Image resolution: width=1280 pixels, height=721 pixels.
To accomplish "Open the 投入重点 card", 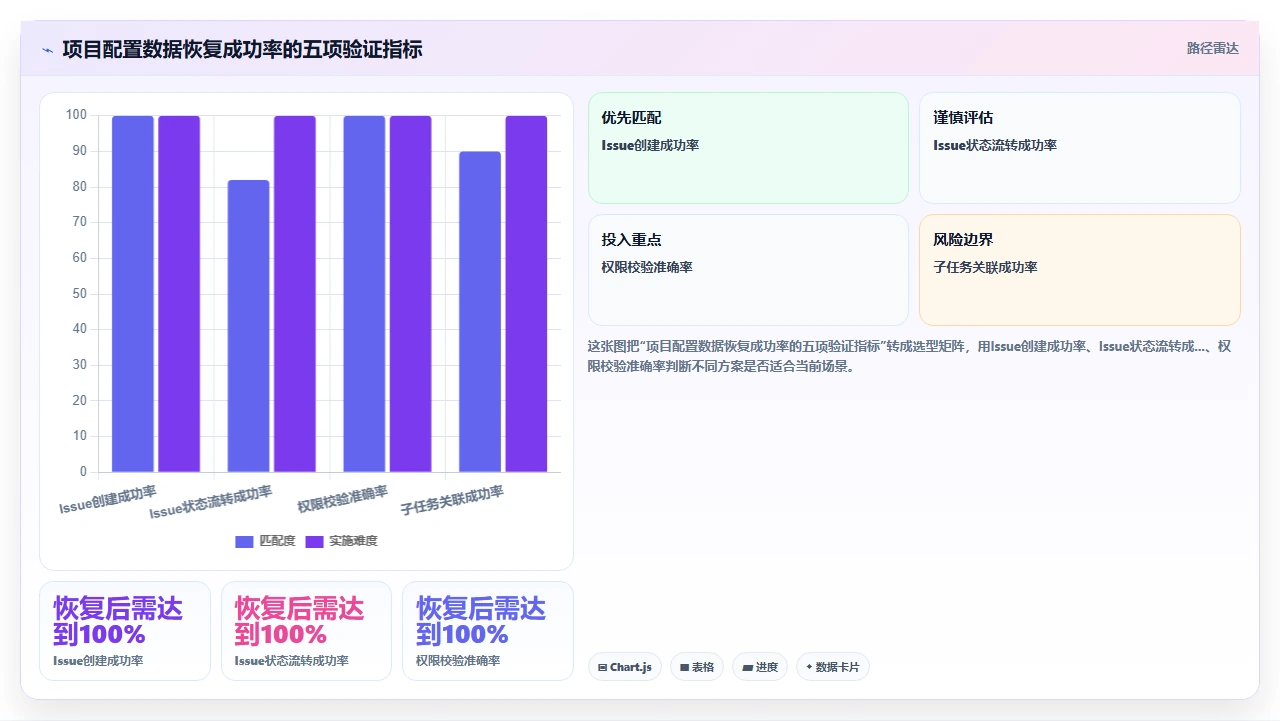I will 748,270.
